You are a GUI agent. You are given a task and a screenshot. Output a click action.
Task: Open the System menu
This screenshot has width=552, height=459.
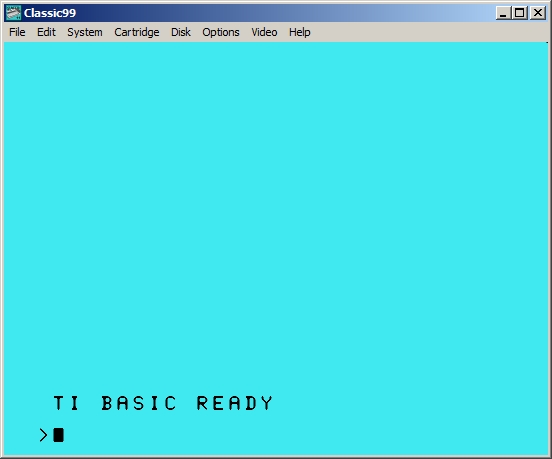85,32
